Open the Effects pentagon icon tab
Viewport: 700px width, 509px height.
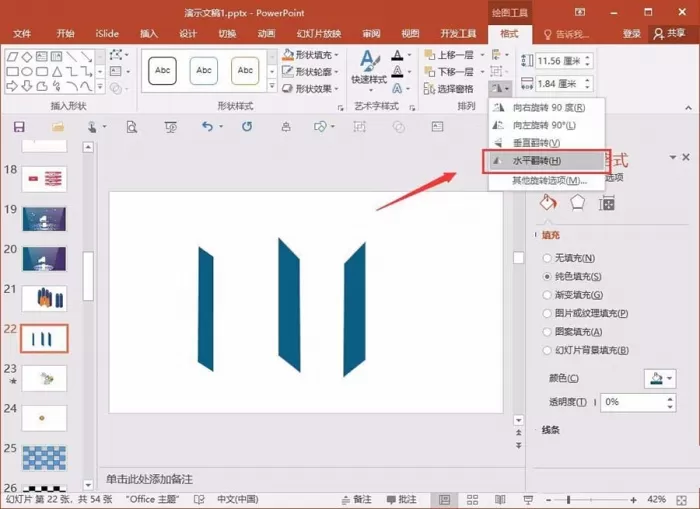click(x=578, y=203)
